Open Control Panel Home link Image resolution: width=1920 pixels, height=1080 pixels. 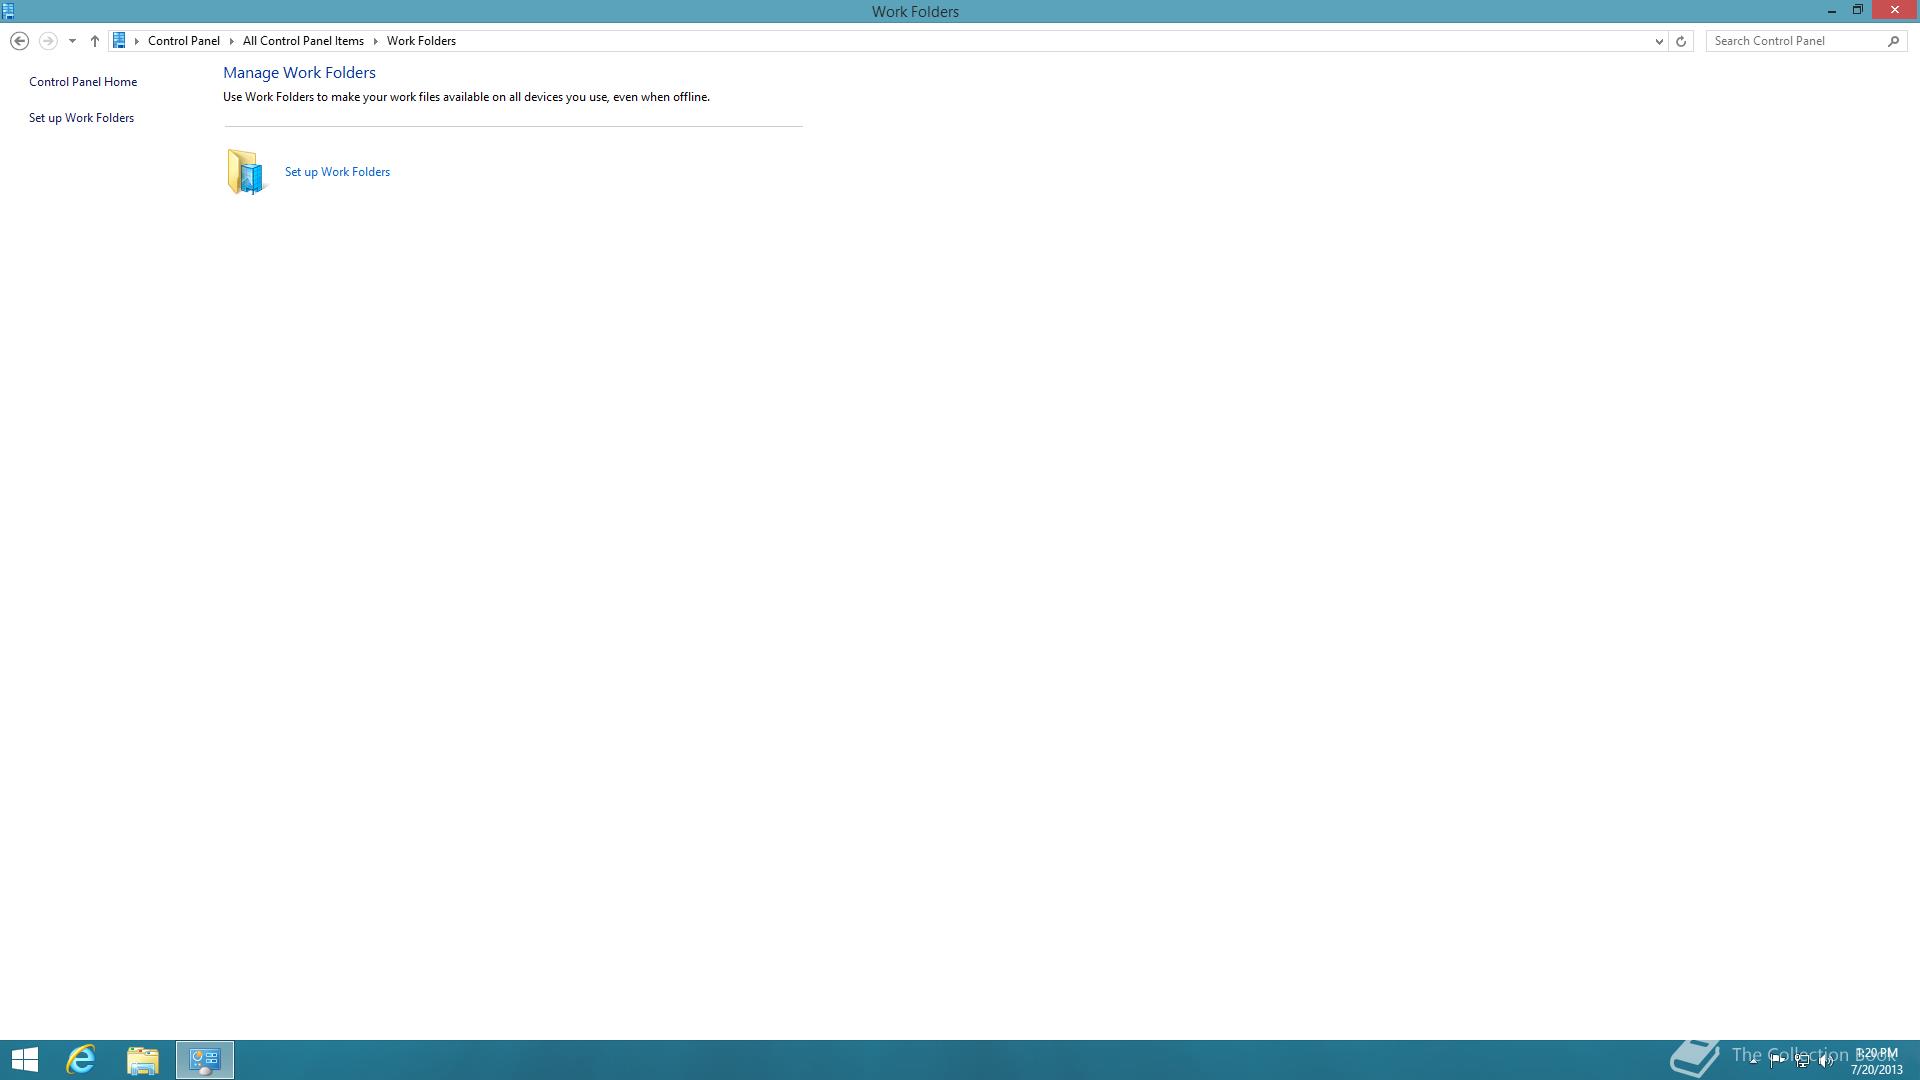click(83, 82)
